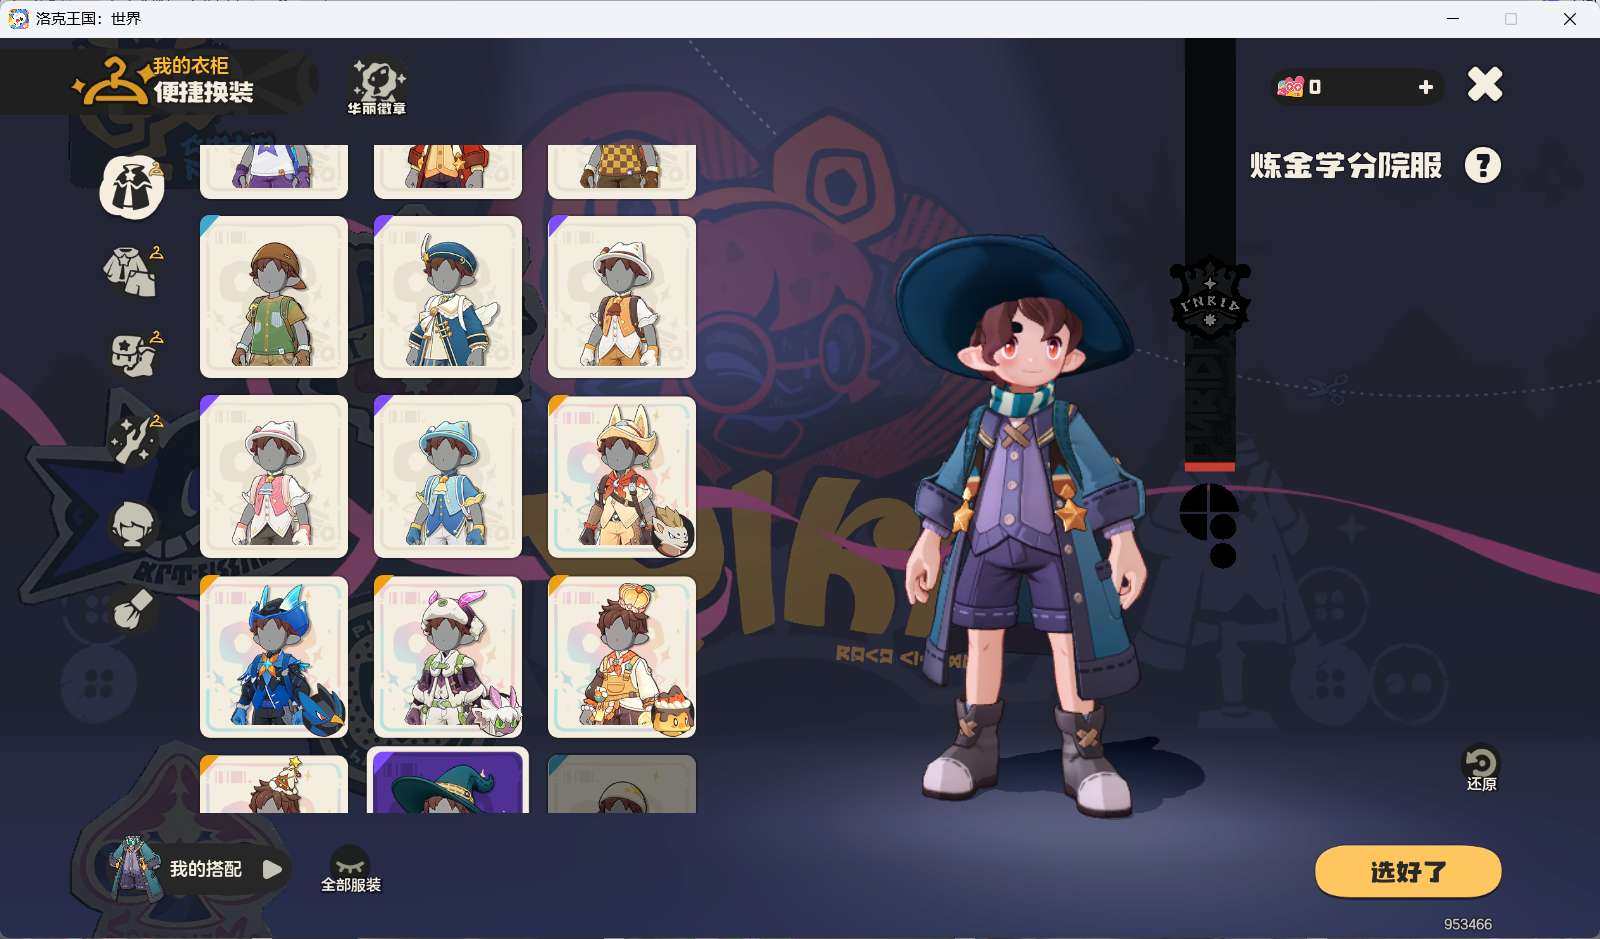Image resolution: width=1600 pixels, height=939 pixels.
Task: Select the sparkling magic wand category
Action: pos(132,440)
